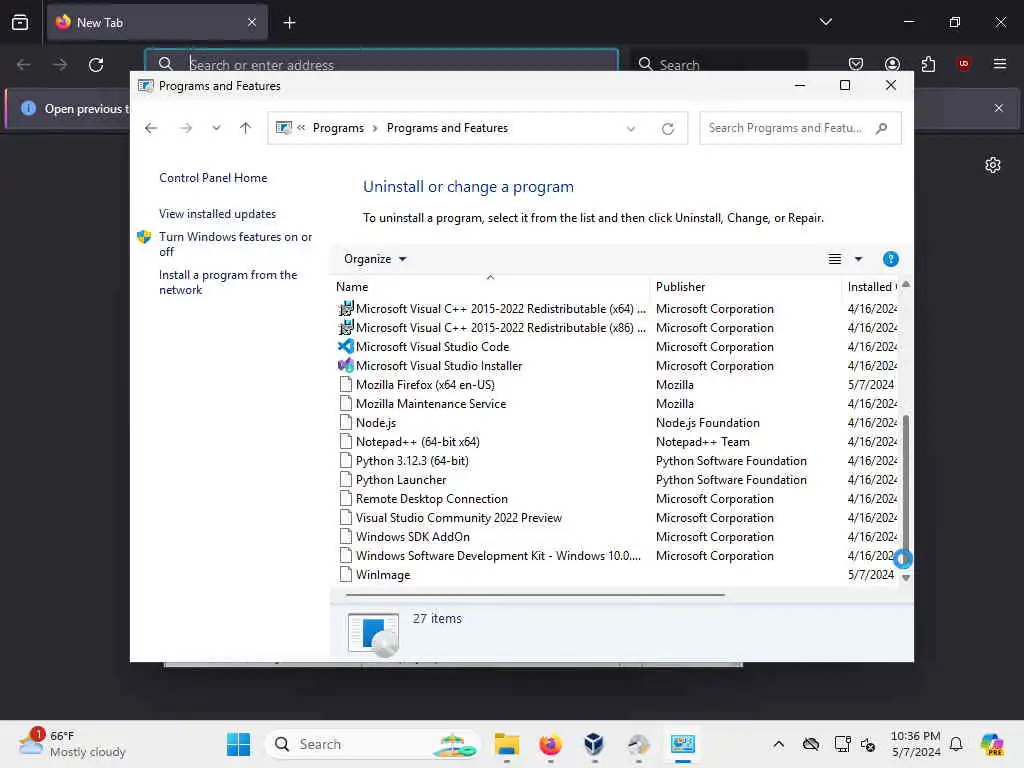Open the taskbar notifications bell

(956, 744)
